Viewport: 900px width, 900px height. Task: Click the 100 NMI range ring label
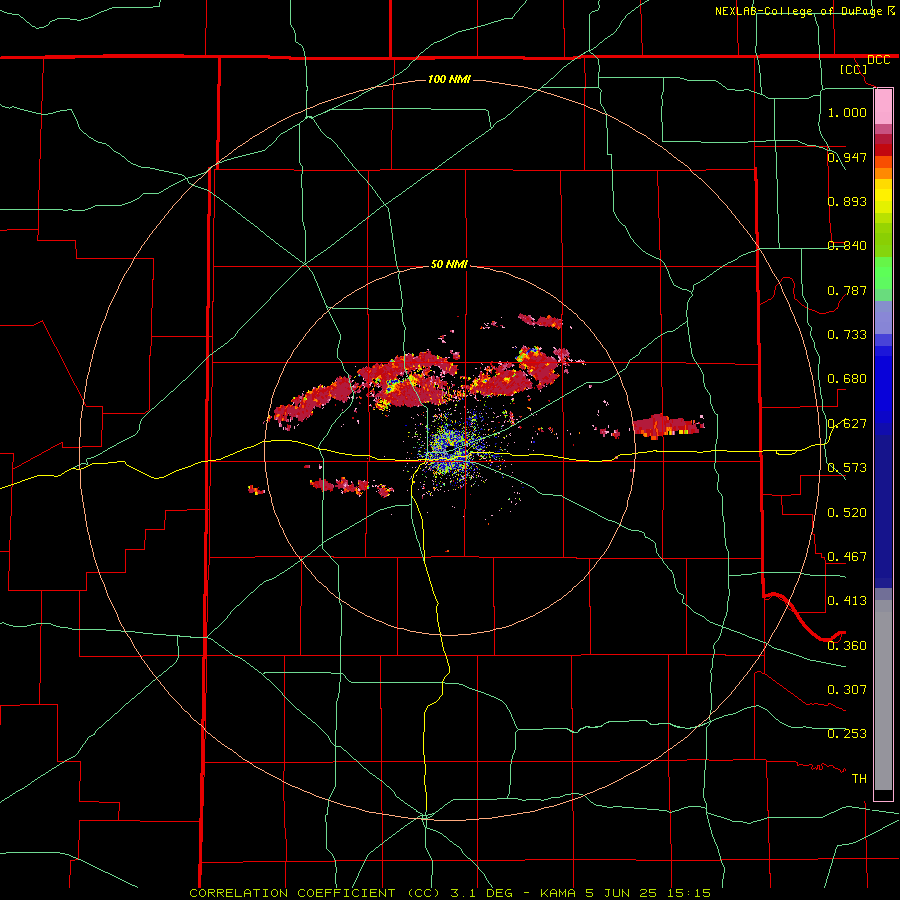pyautogui.click(x=449, y=79)
